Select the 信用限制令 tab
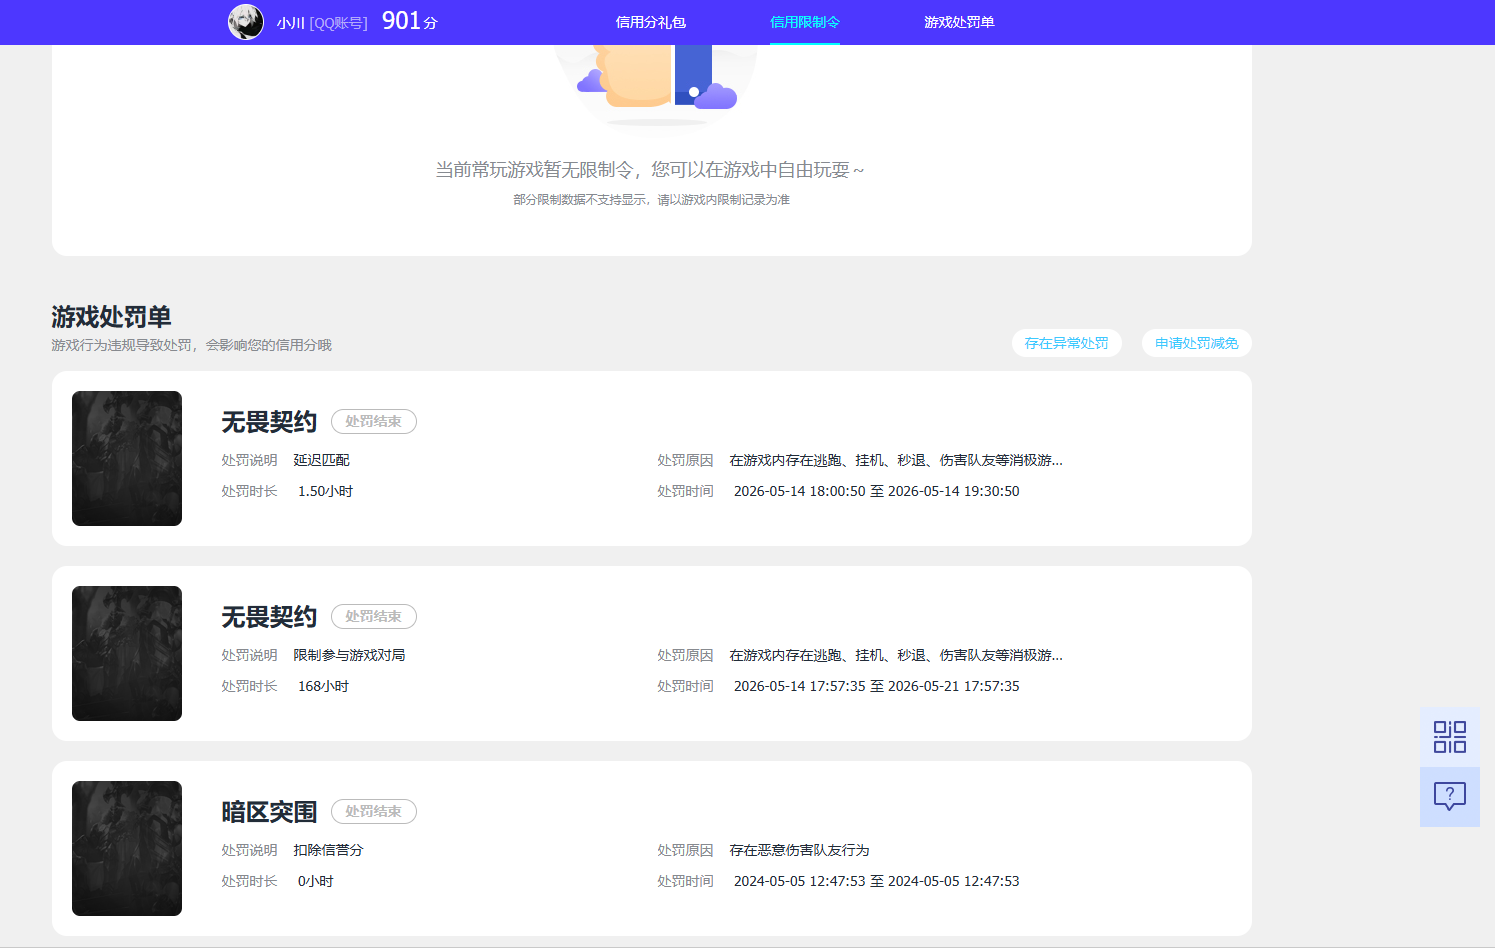 (x=805, y=22)
